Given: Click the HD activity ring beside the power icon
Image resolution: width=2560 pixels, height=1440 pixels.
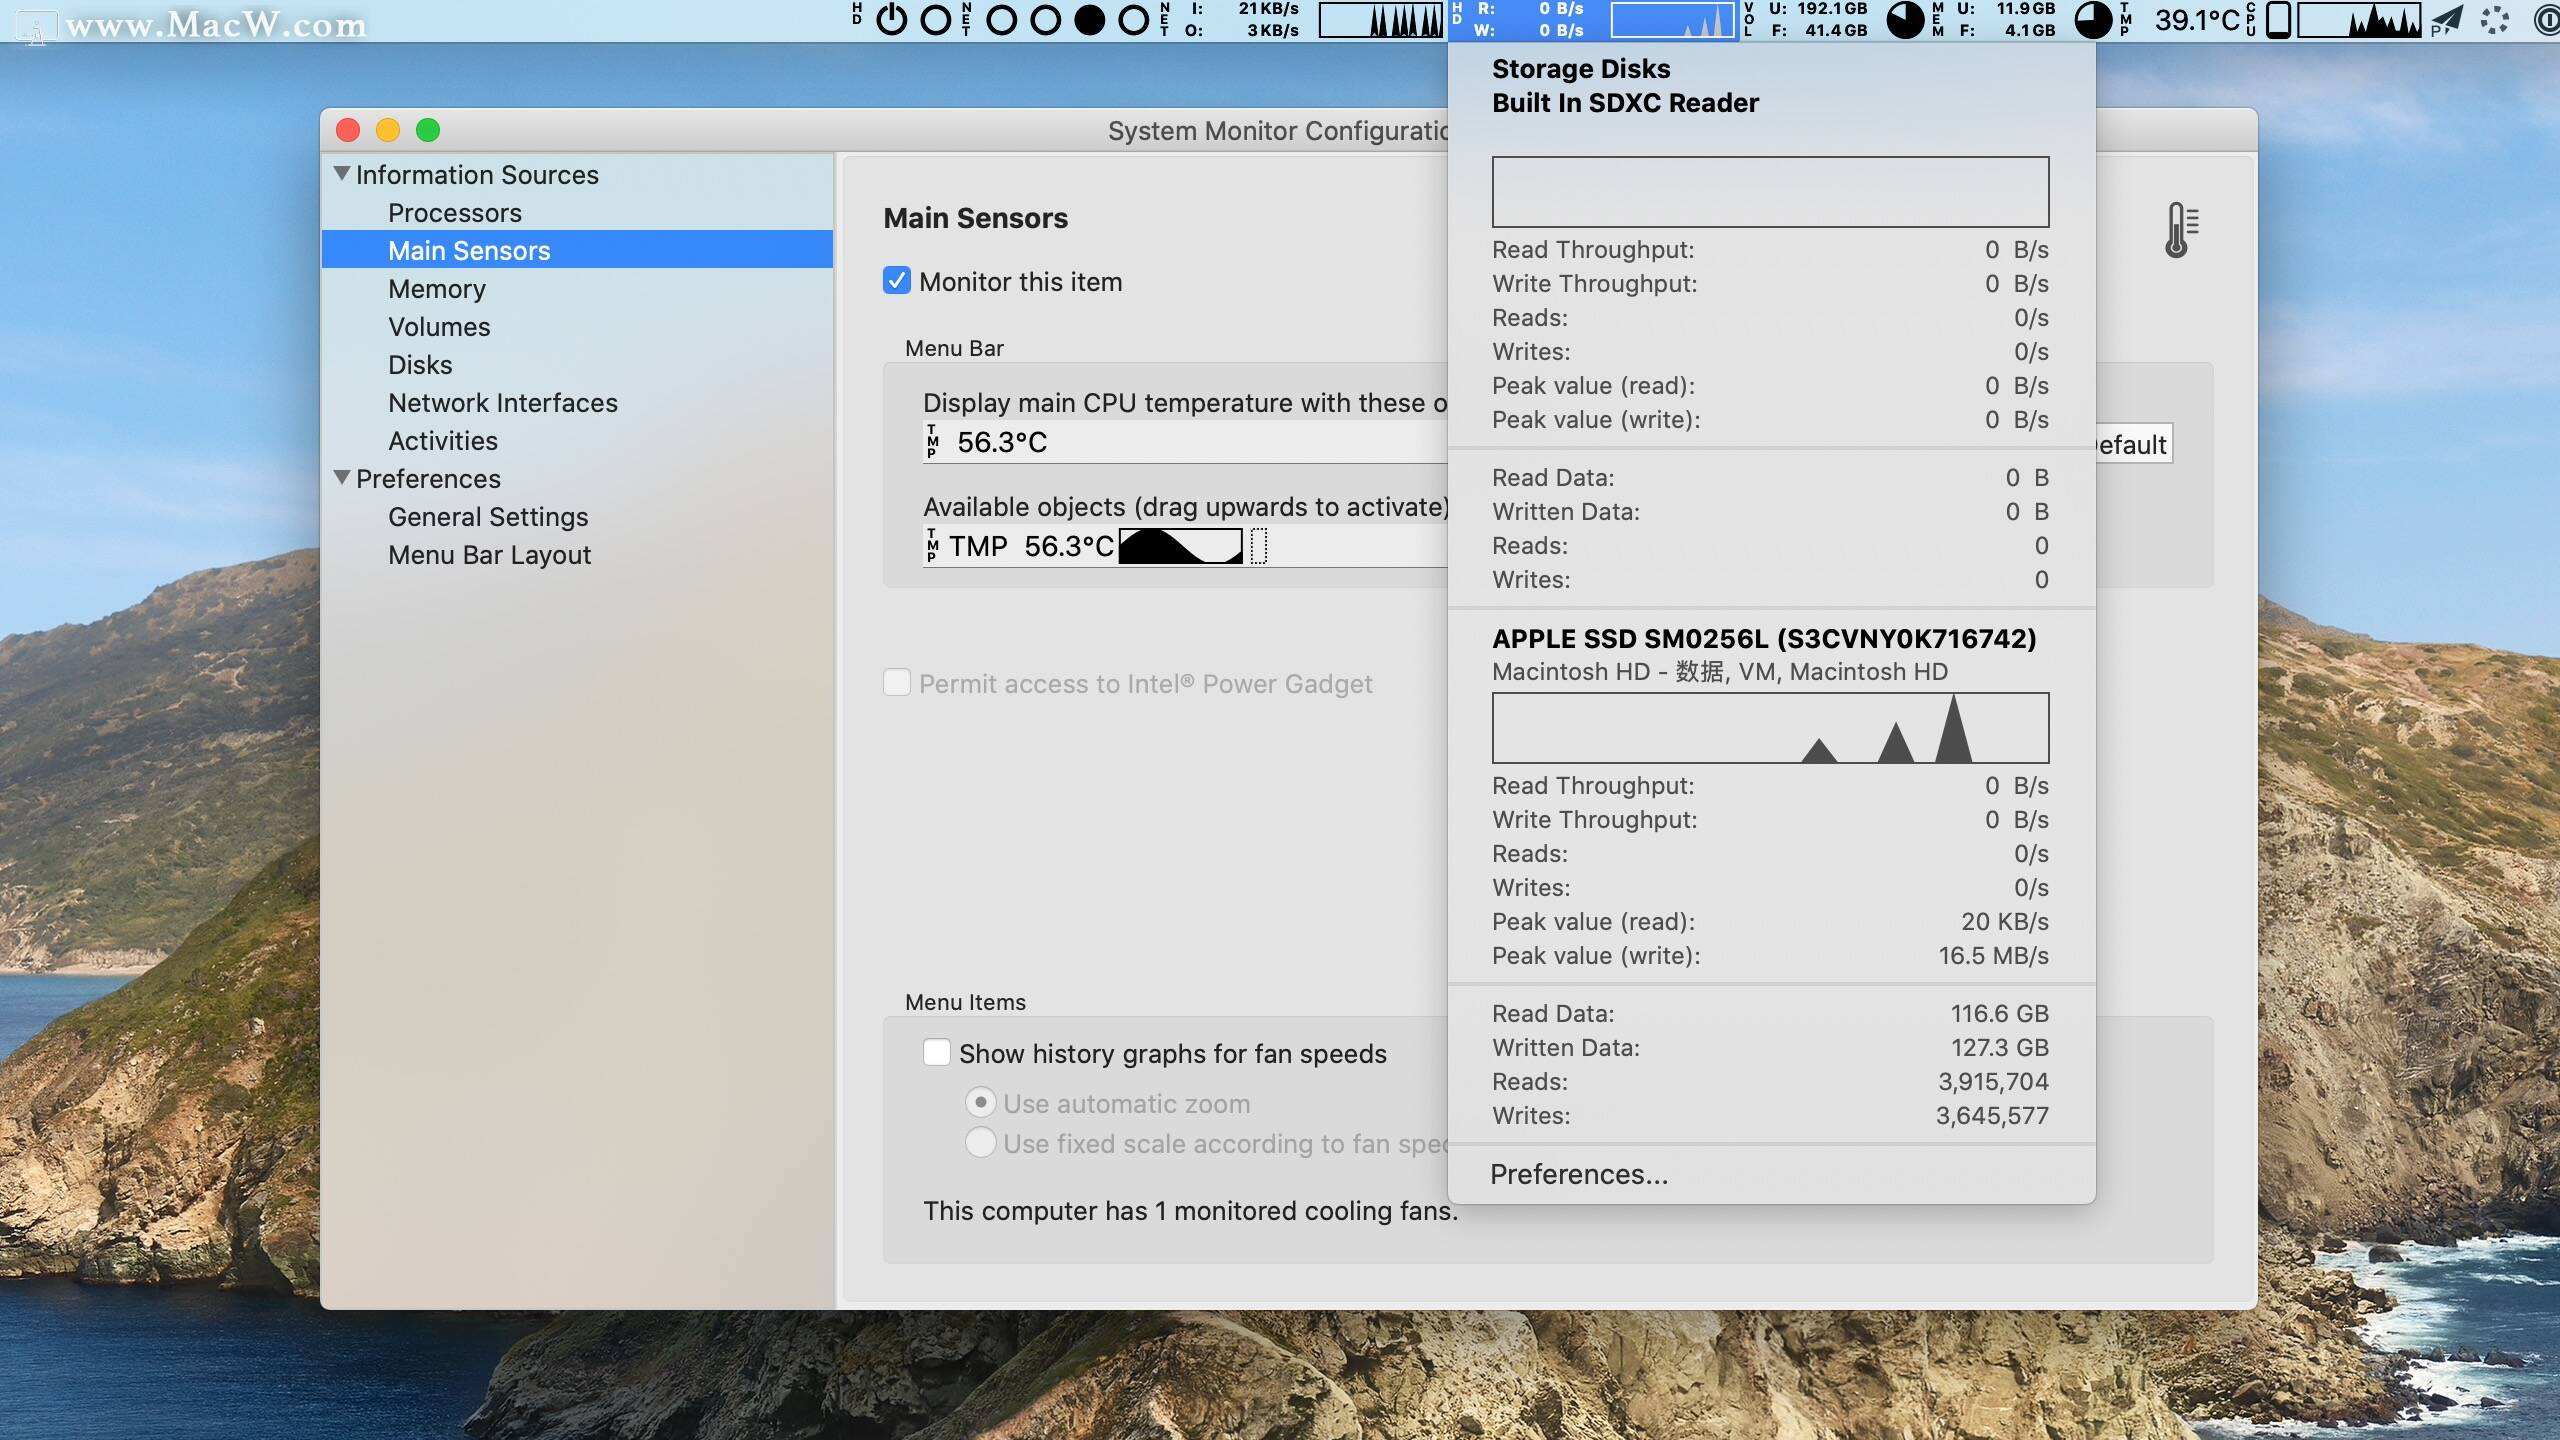Looking at the screenshot, I should pos(935,20).
